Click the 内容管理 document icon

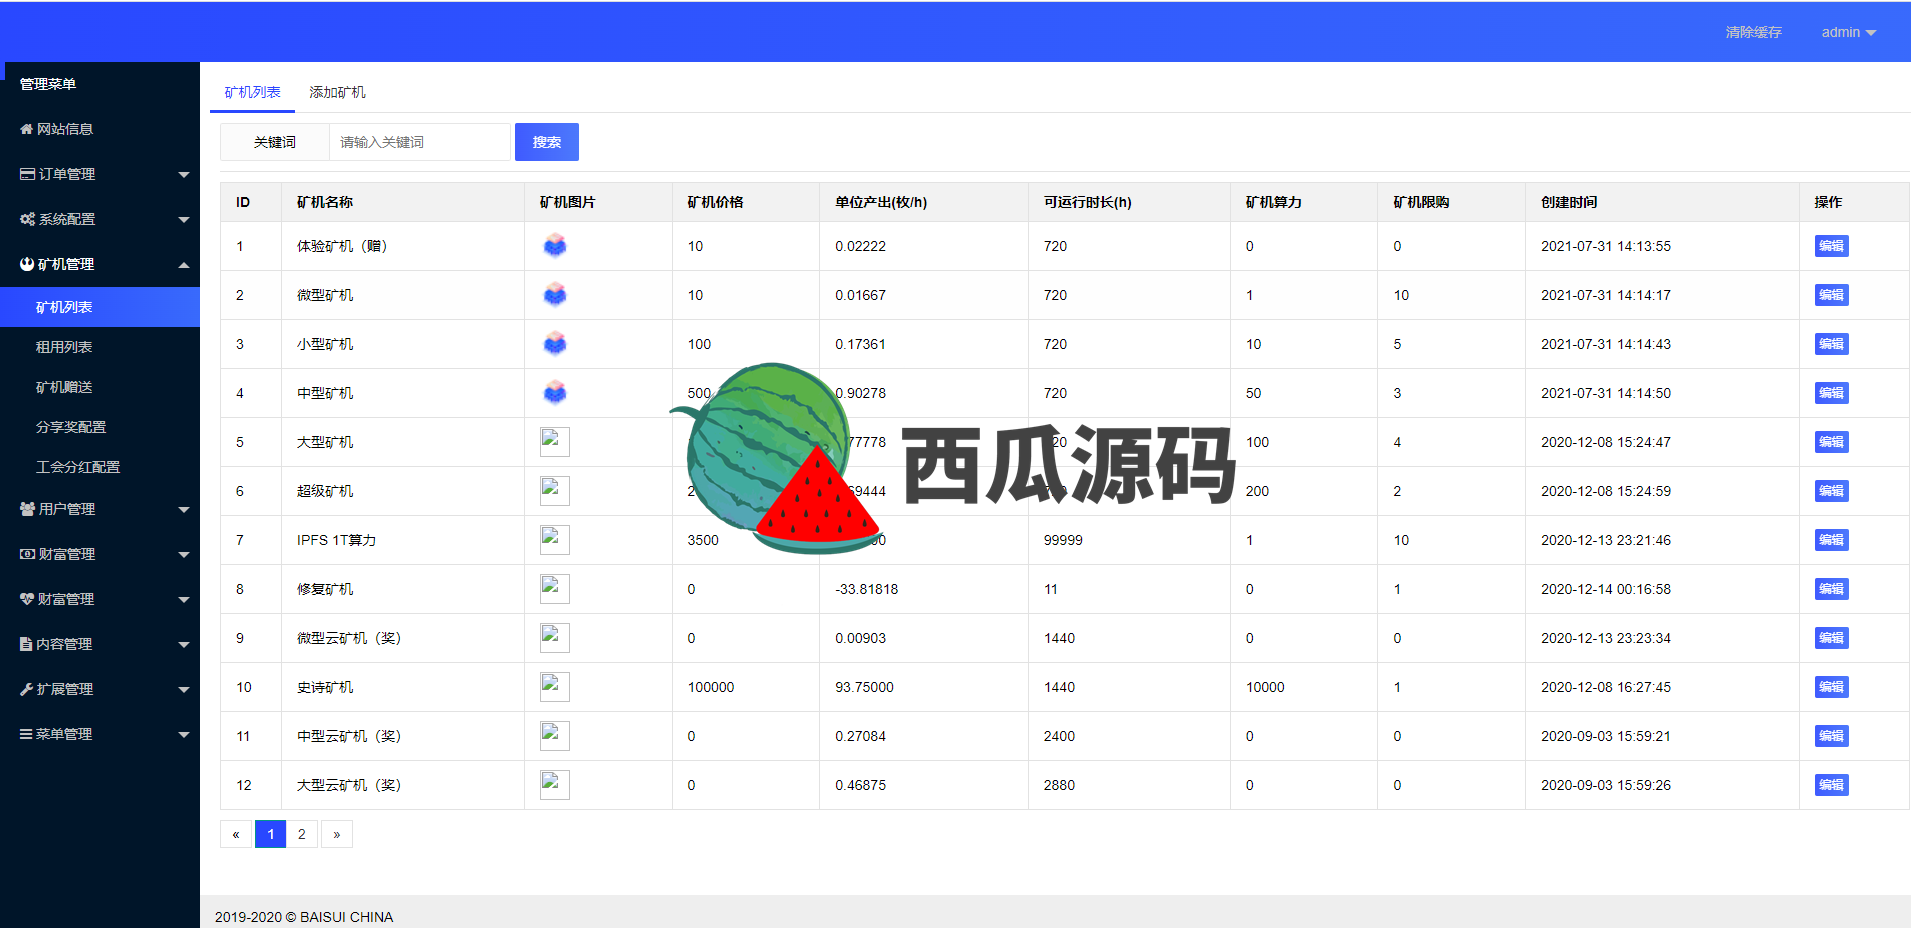[x=26, y=644]
